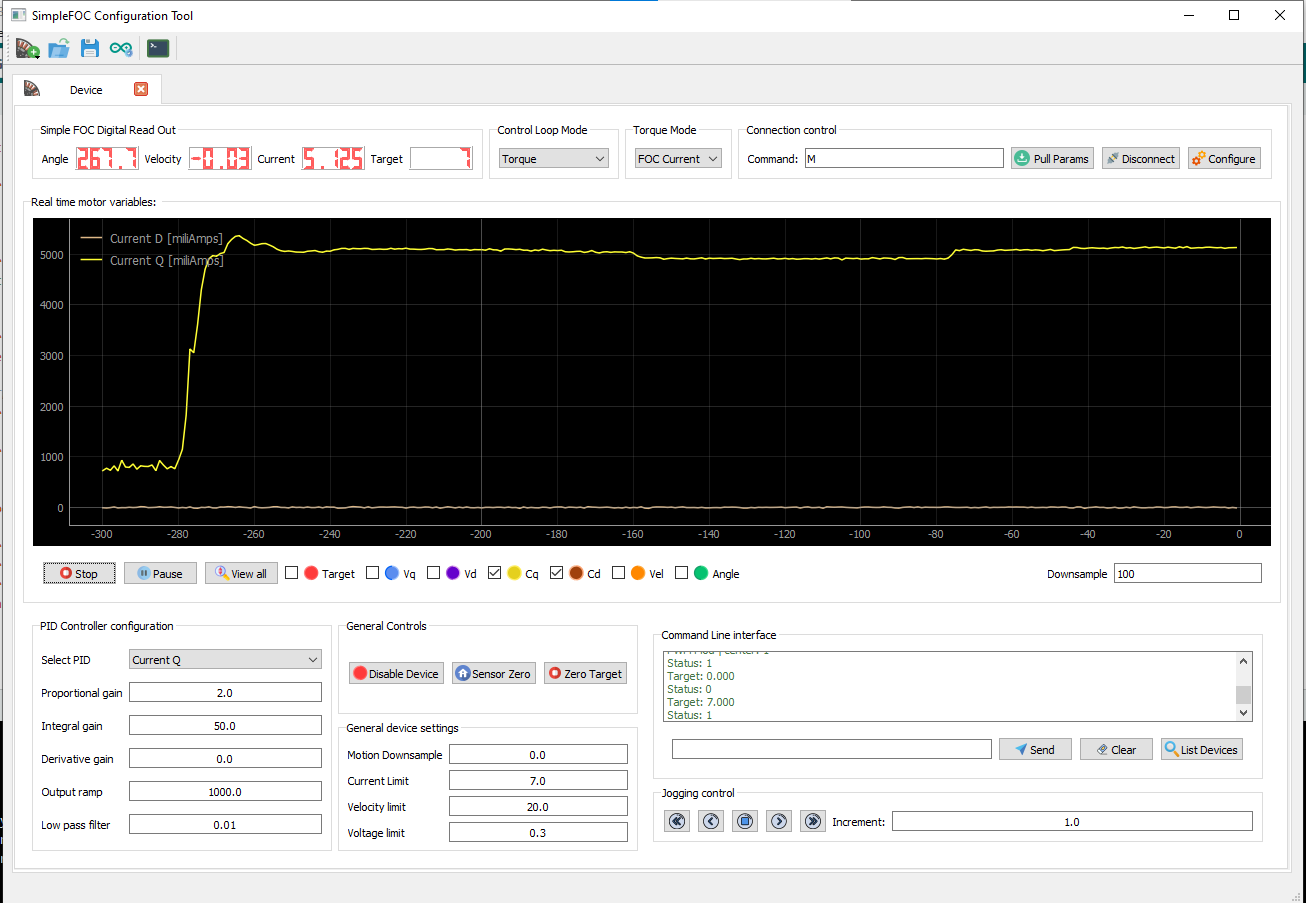This screenshot has height=903, width=1306.
Task: Enable the Vel signal checkbox
Action: point(619,573)
